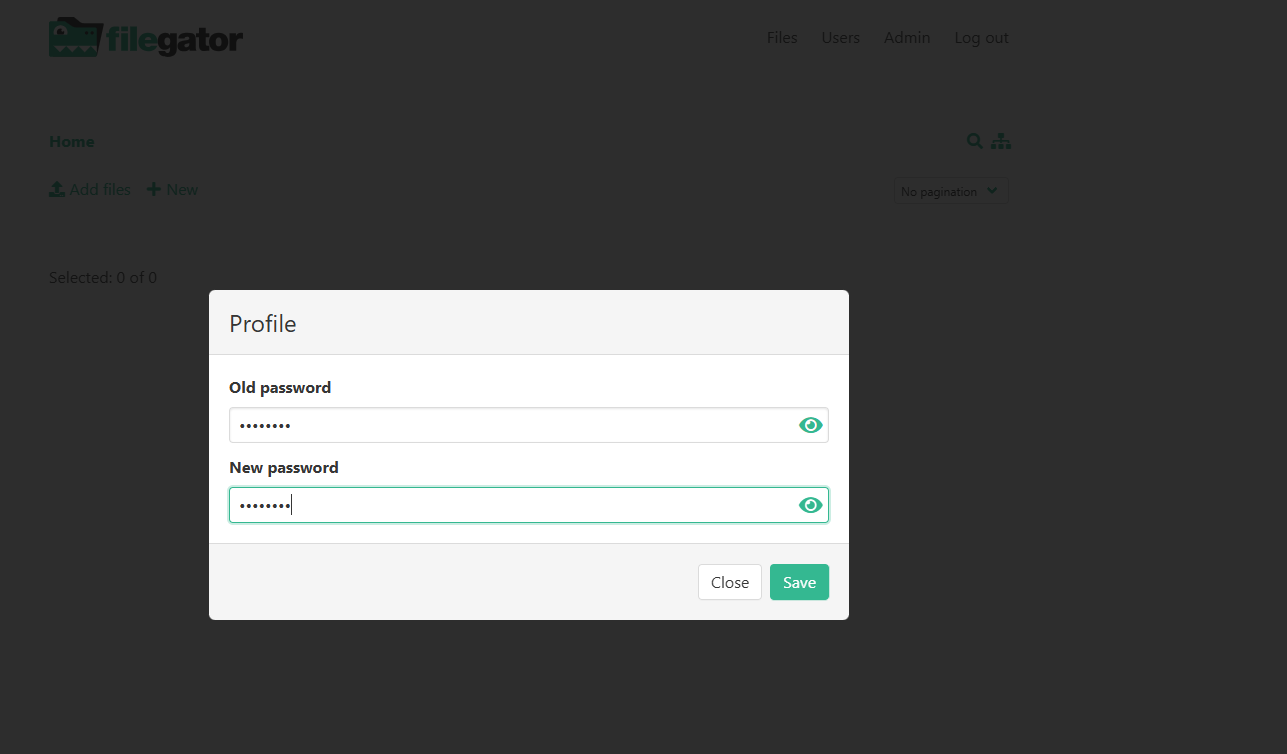1287x754 pixels.
Task: Open the folder tree sitemap icon
Action: (x=1001, y=141)
